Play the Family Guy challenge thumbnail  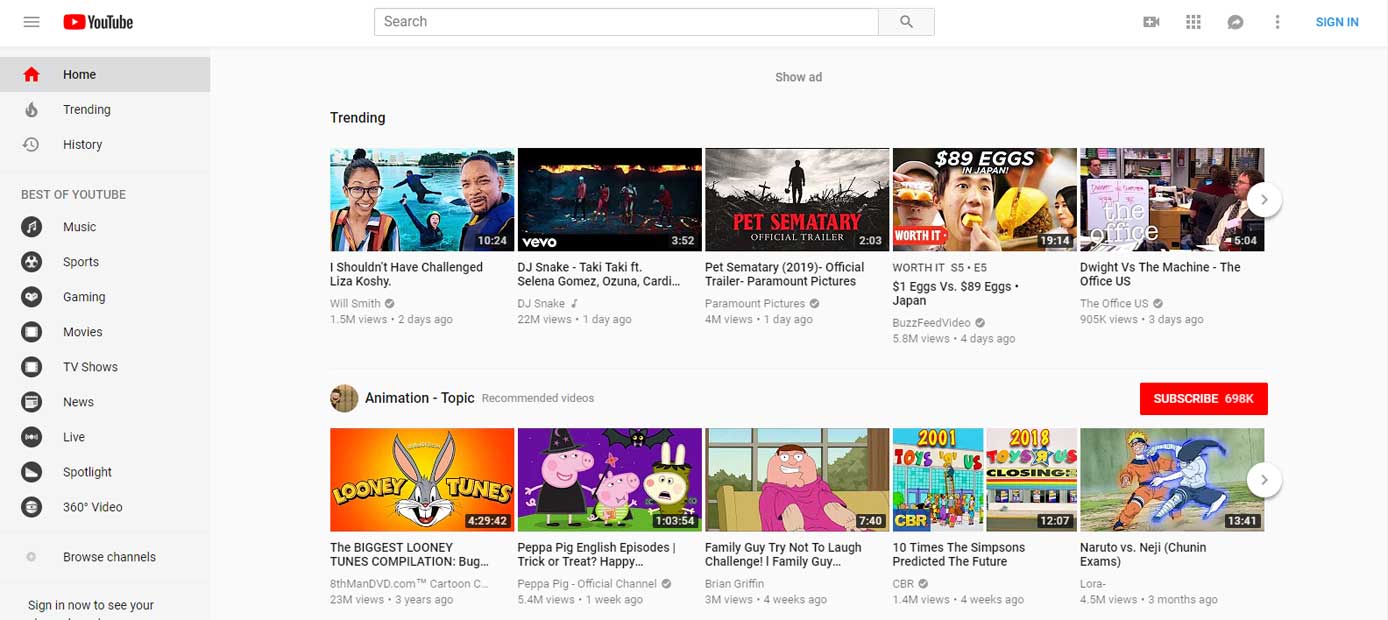click(797, 480)
